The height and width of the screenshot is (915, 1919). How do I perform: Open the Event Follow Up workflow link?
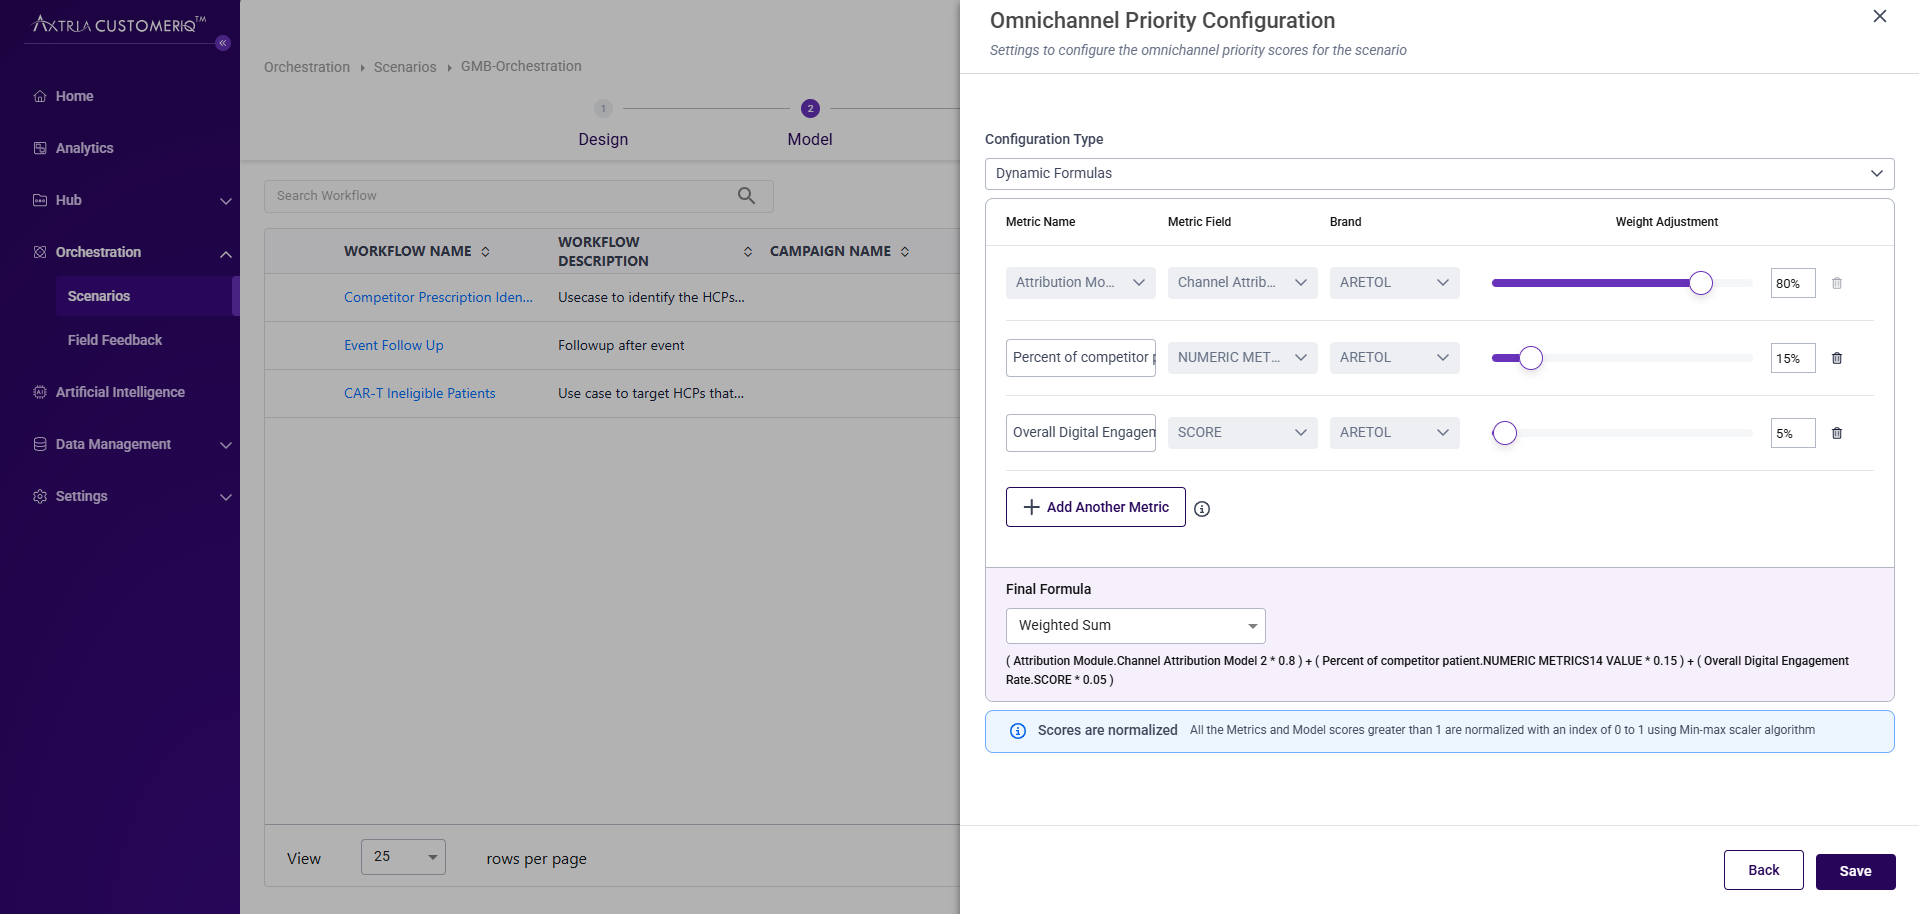pos(393,345)
